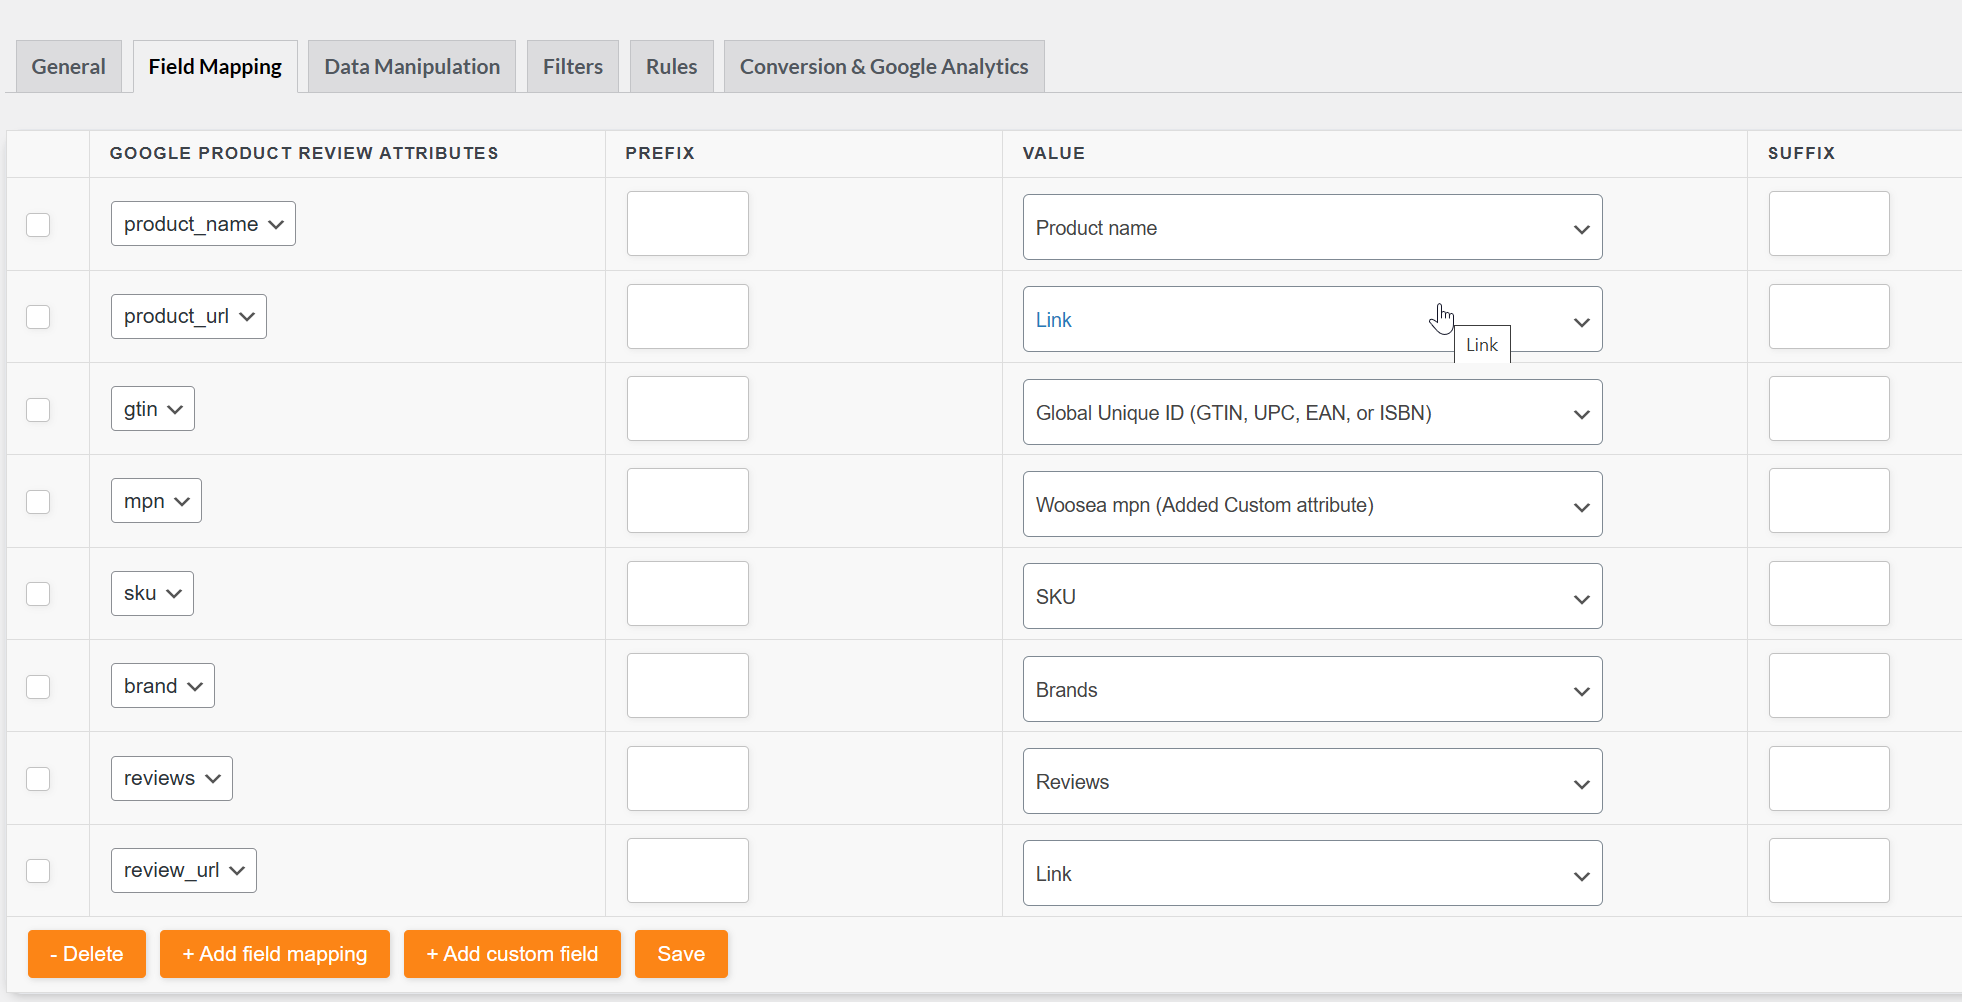This screenshot has width=1962, height=1002.
Task: Switch to the General tab
Action: (68, 67)
